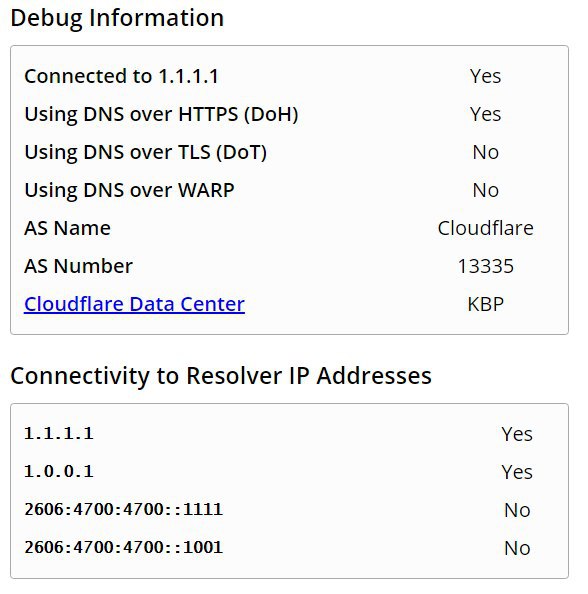The width and height of the screenshot is (588, 594).
Task: Select the Using DNS over TLS (DoT) label
Action: pos(145,152)
